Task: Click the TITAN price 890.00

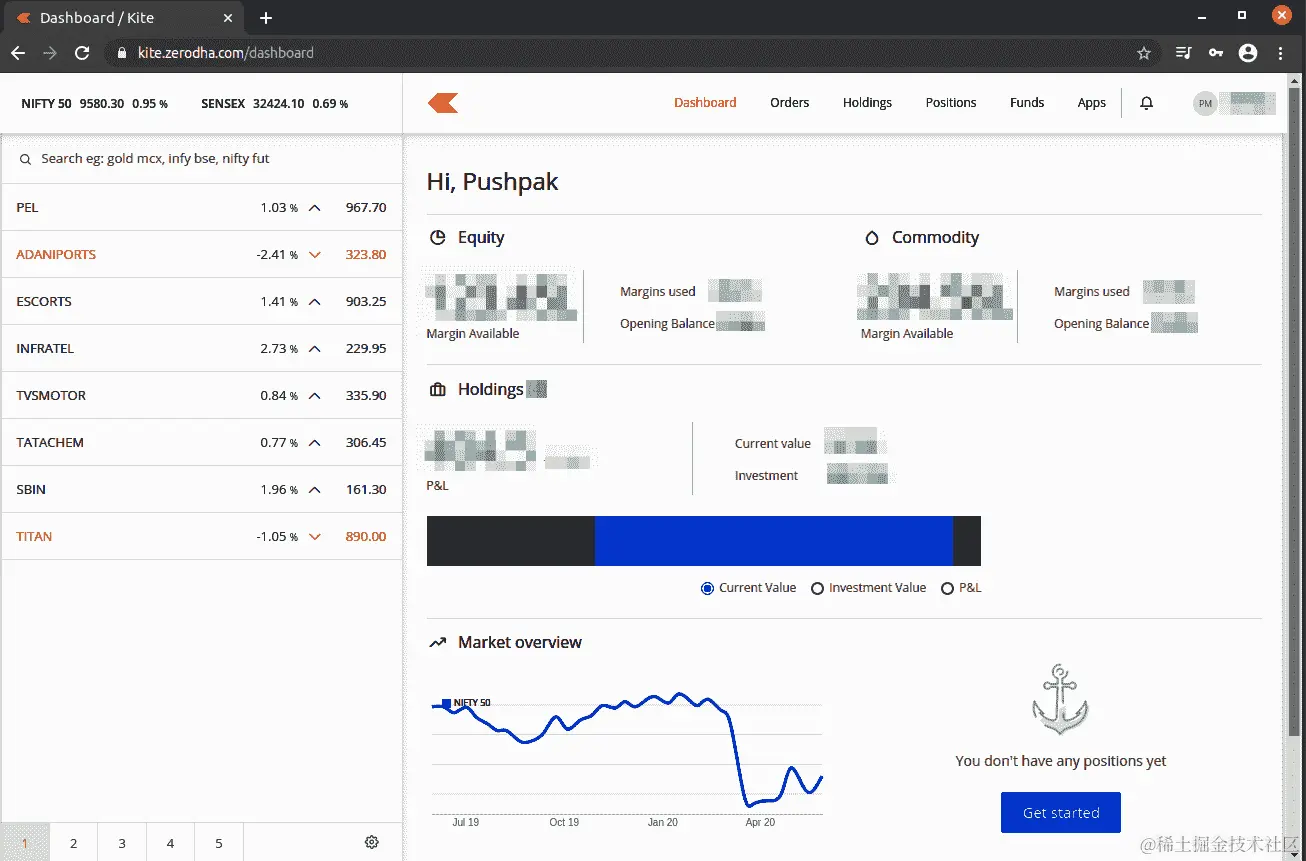Action: coord(366,537)
